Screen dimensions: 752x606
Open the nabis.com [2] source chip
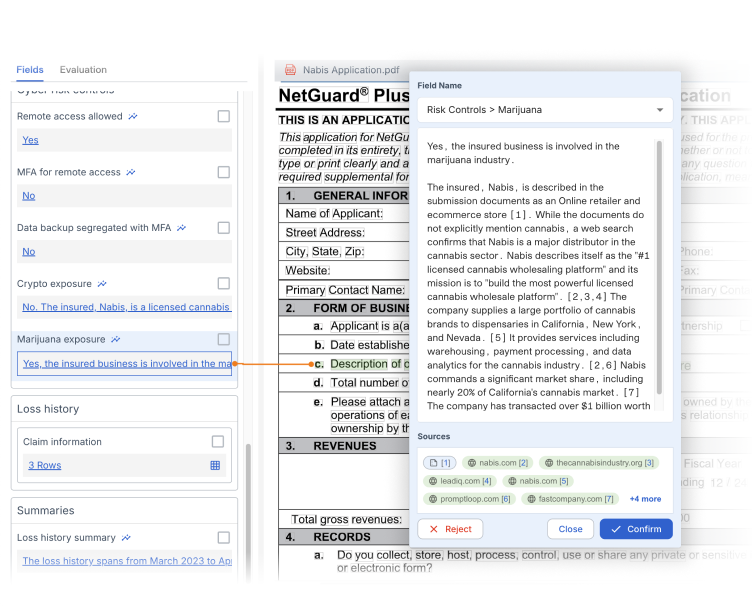point(498,463)
